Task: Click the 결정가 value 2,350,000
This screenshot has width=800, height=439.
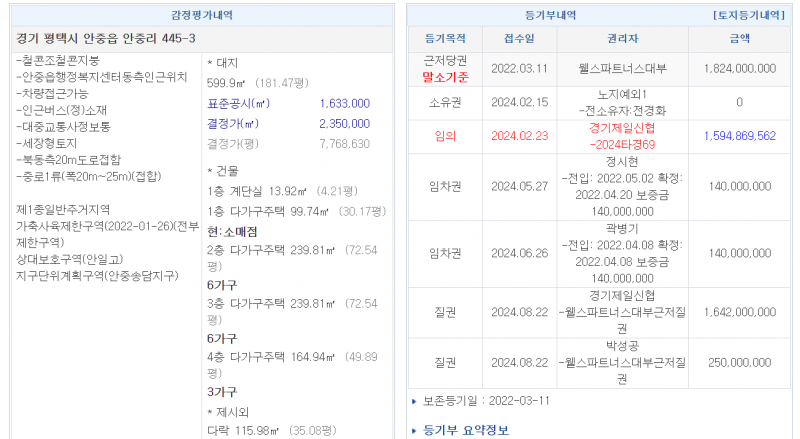Action: pyautogui.click(x=344, y=123)
